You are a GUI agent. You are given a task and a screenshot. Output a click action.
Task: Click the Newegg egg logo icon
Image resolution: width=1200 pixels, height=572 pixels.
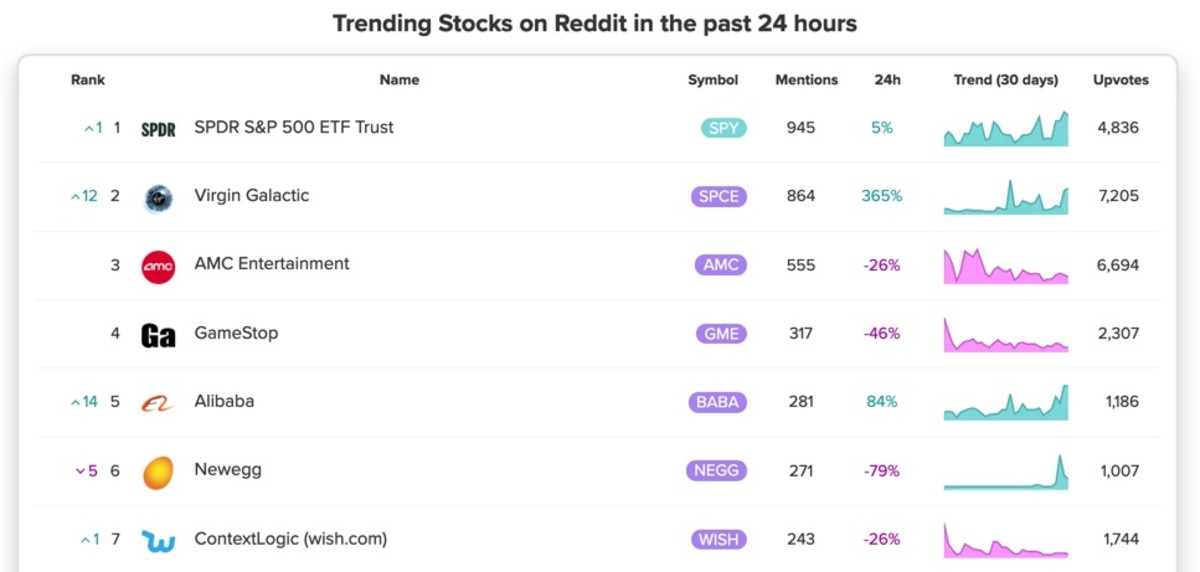point(158,472)
